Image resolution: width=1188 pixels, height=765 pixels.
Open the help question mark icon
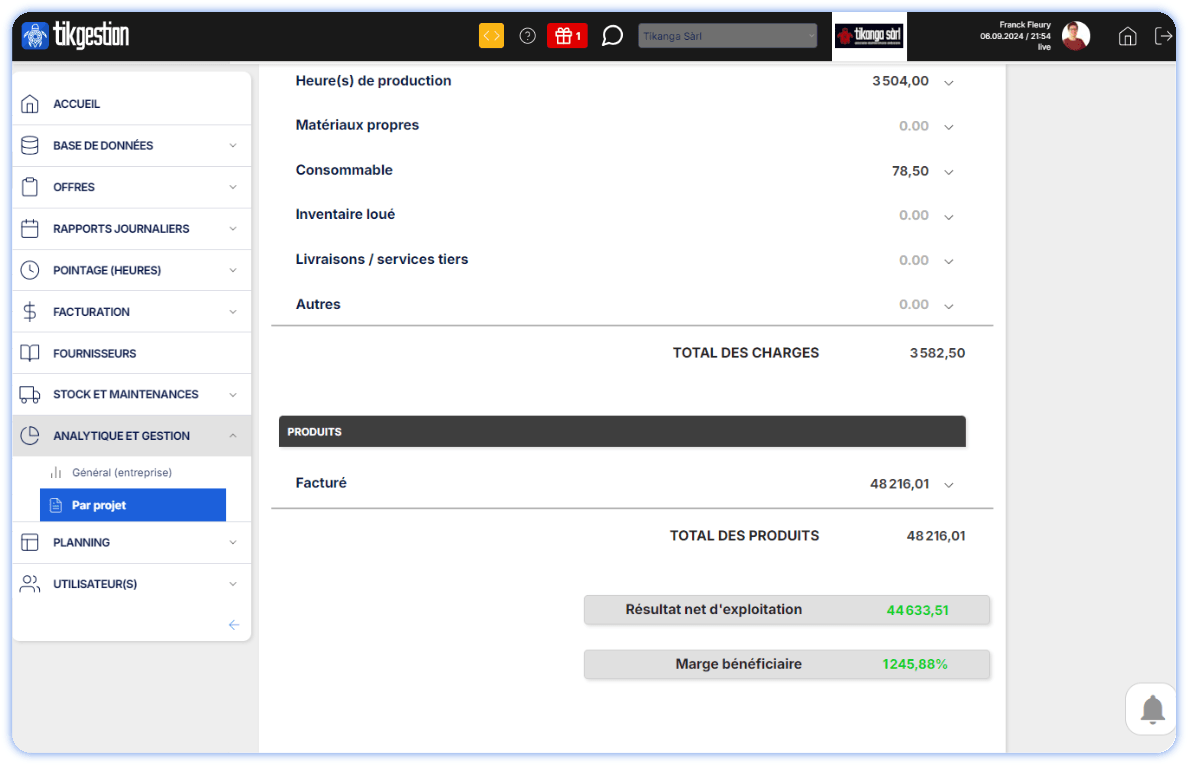(528, 36)
